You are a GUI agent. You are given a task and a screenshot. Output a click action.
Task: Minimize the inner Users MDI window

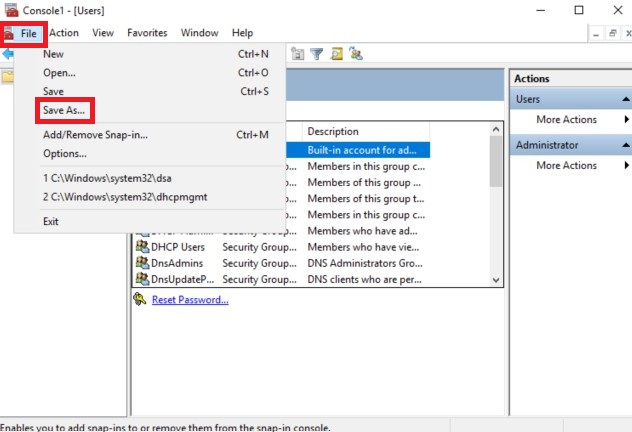(596, 34)
